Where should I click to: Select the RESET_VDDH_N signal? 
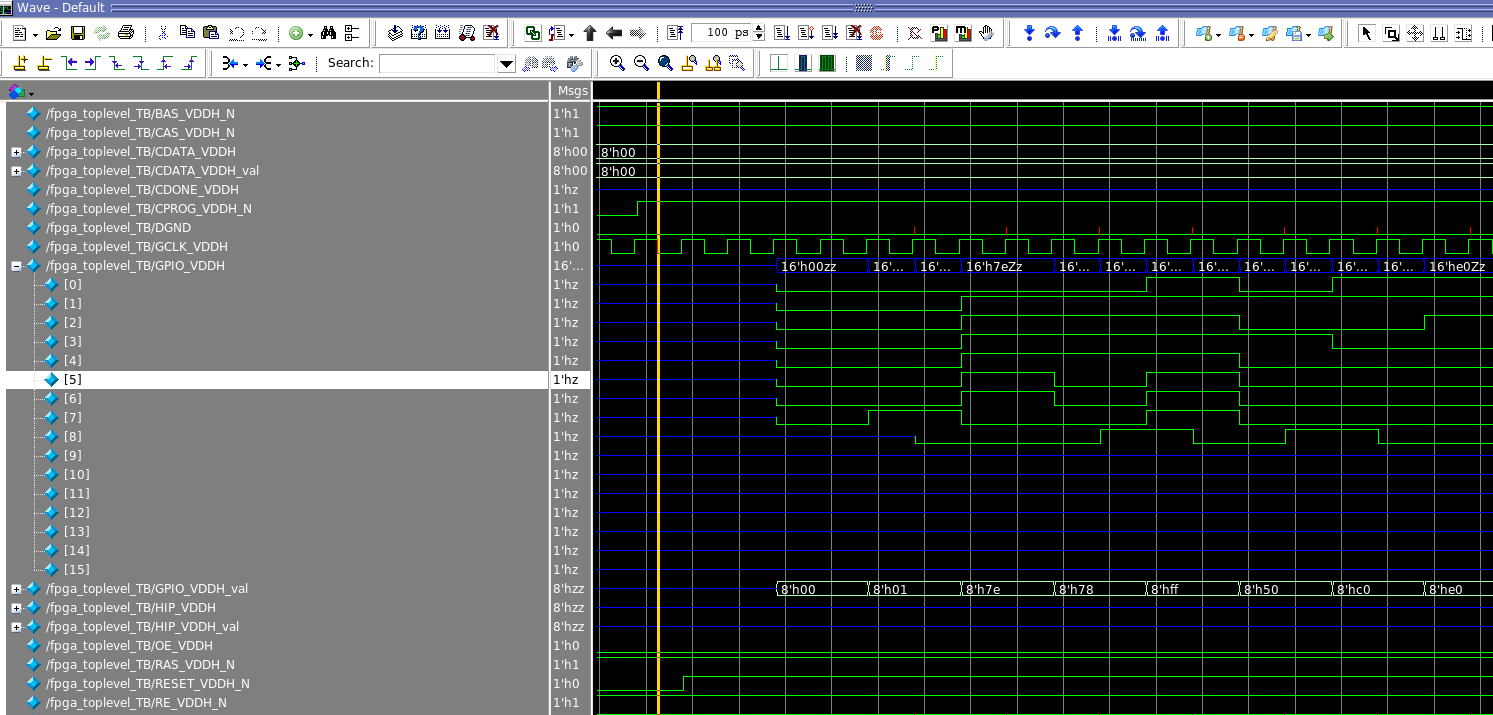click(x=147, y=684)
